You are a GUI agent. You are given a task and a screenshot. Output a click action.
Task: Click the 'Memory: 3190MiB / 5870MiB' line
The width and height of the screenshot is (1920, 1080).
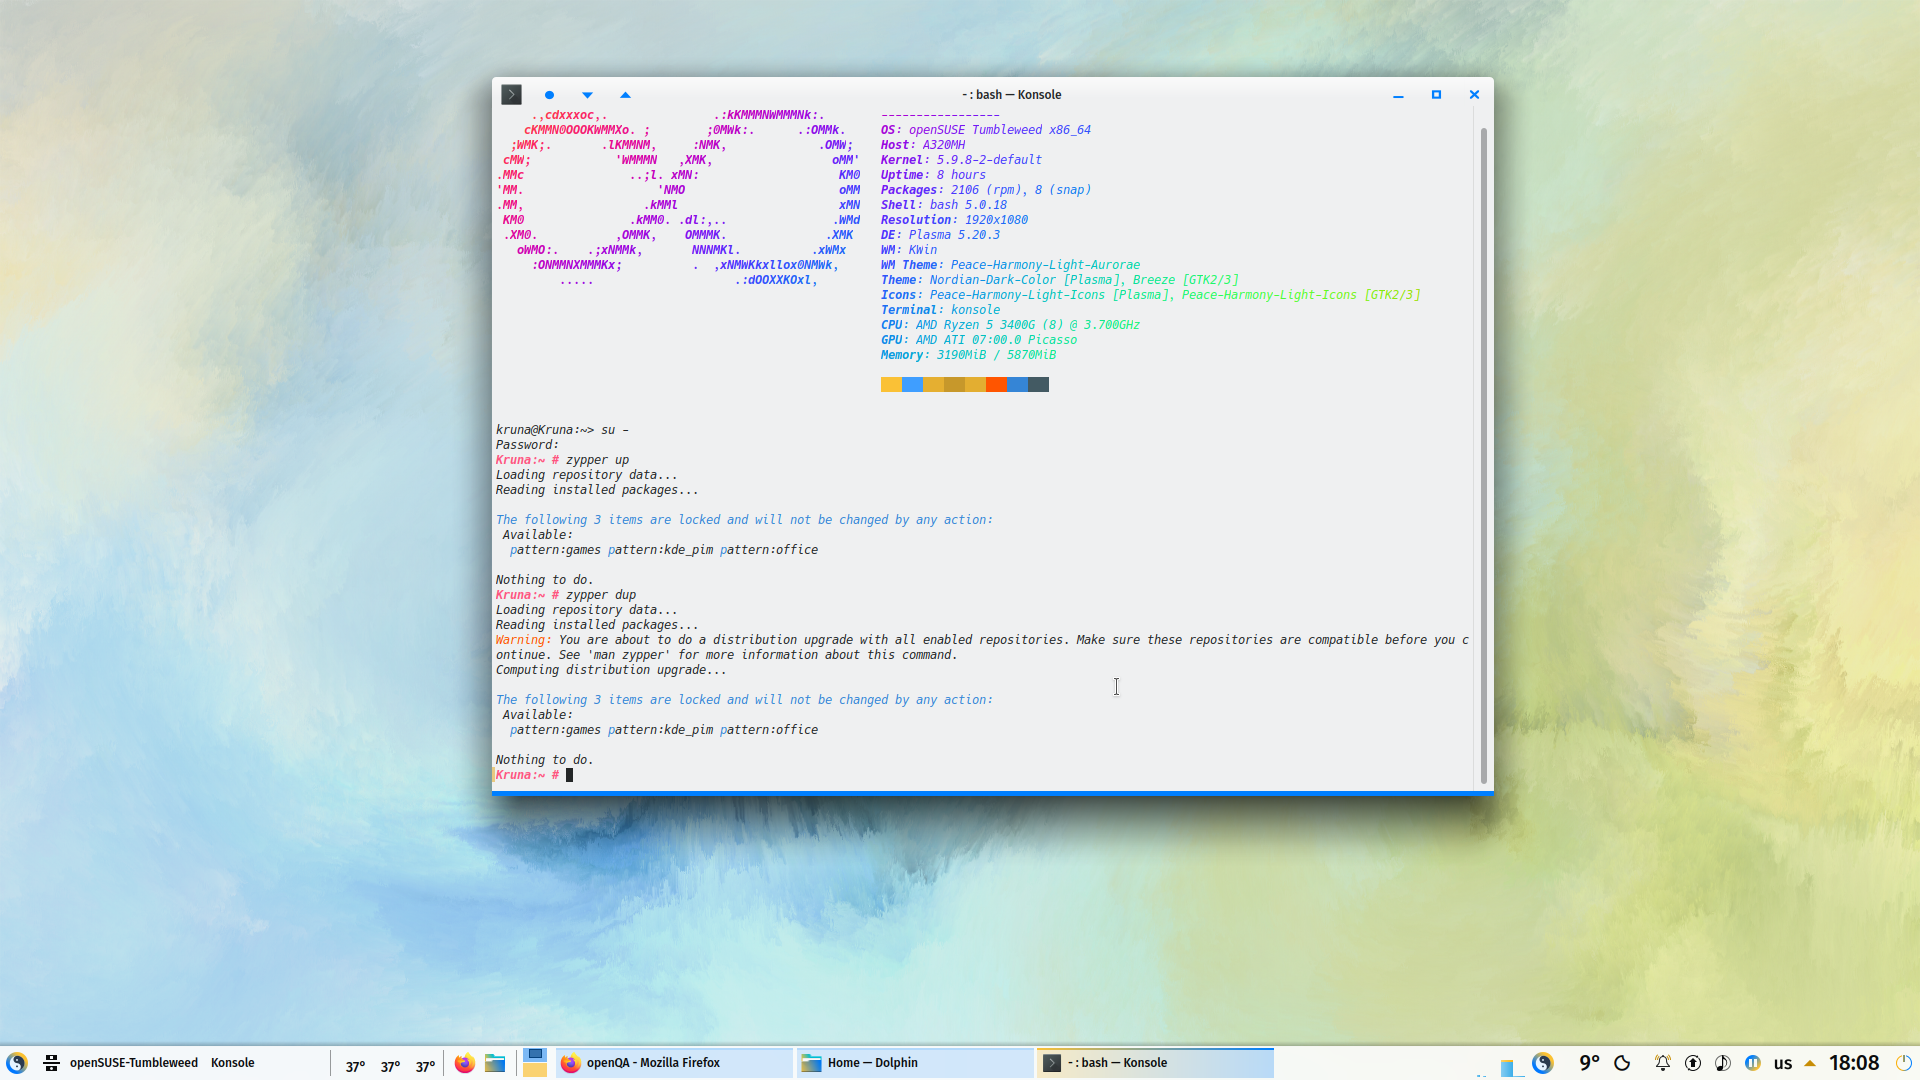click(x=968, y=355)
